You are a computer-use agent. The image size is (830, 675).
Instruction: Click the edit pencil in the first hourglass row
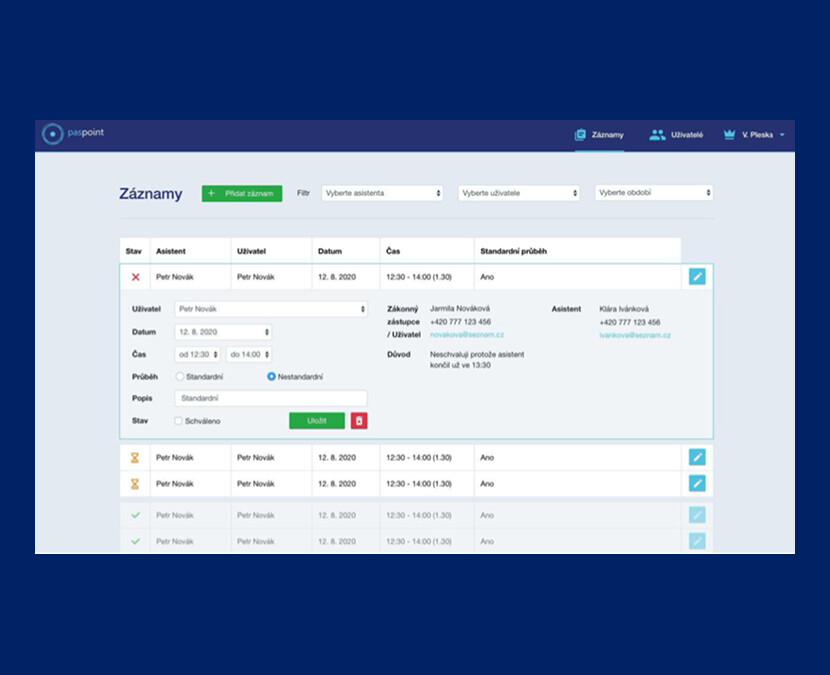pyautogui.click(x=697, y=457)
